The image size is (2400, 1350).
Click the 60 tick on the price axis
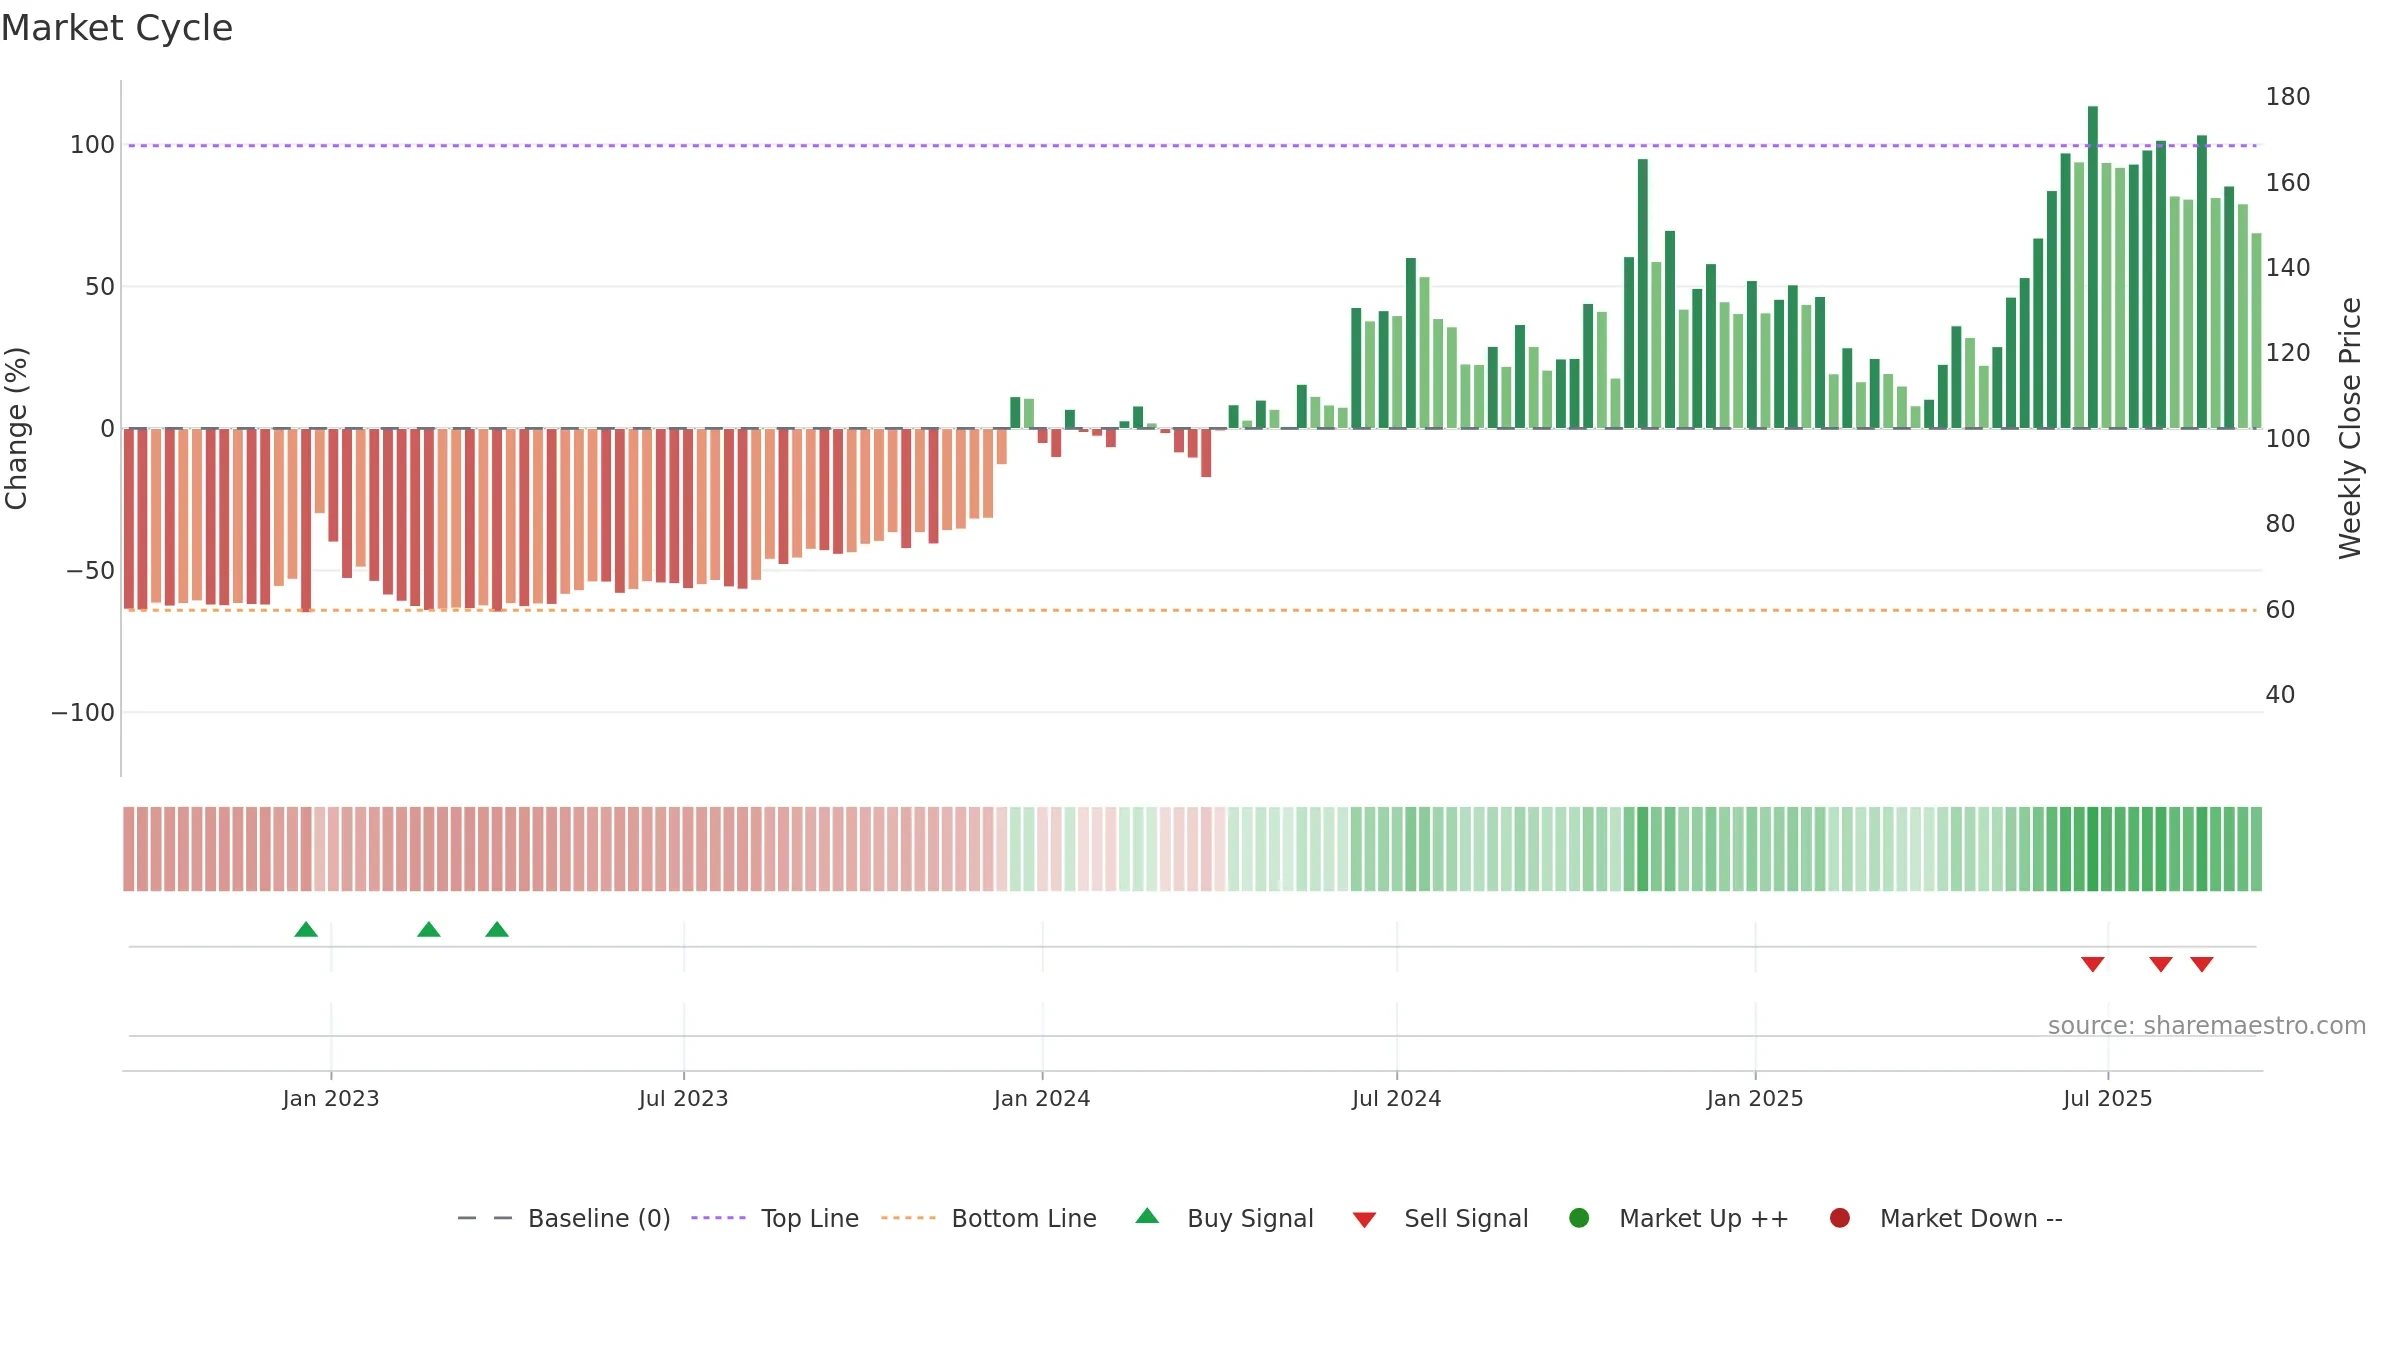(x=2281, y=610)
